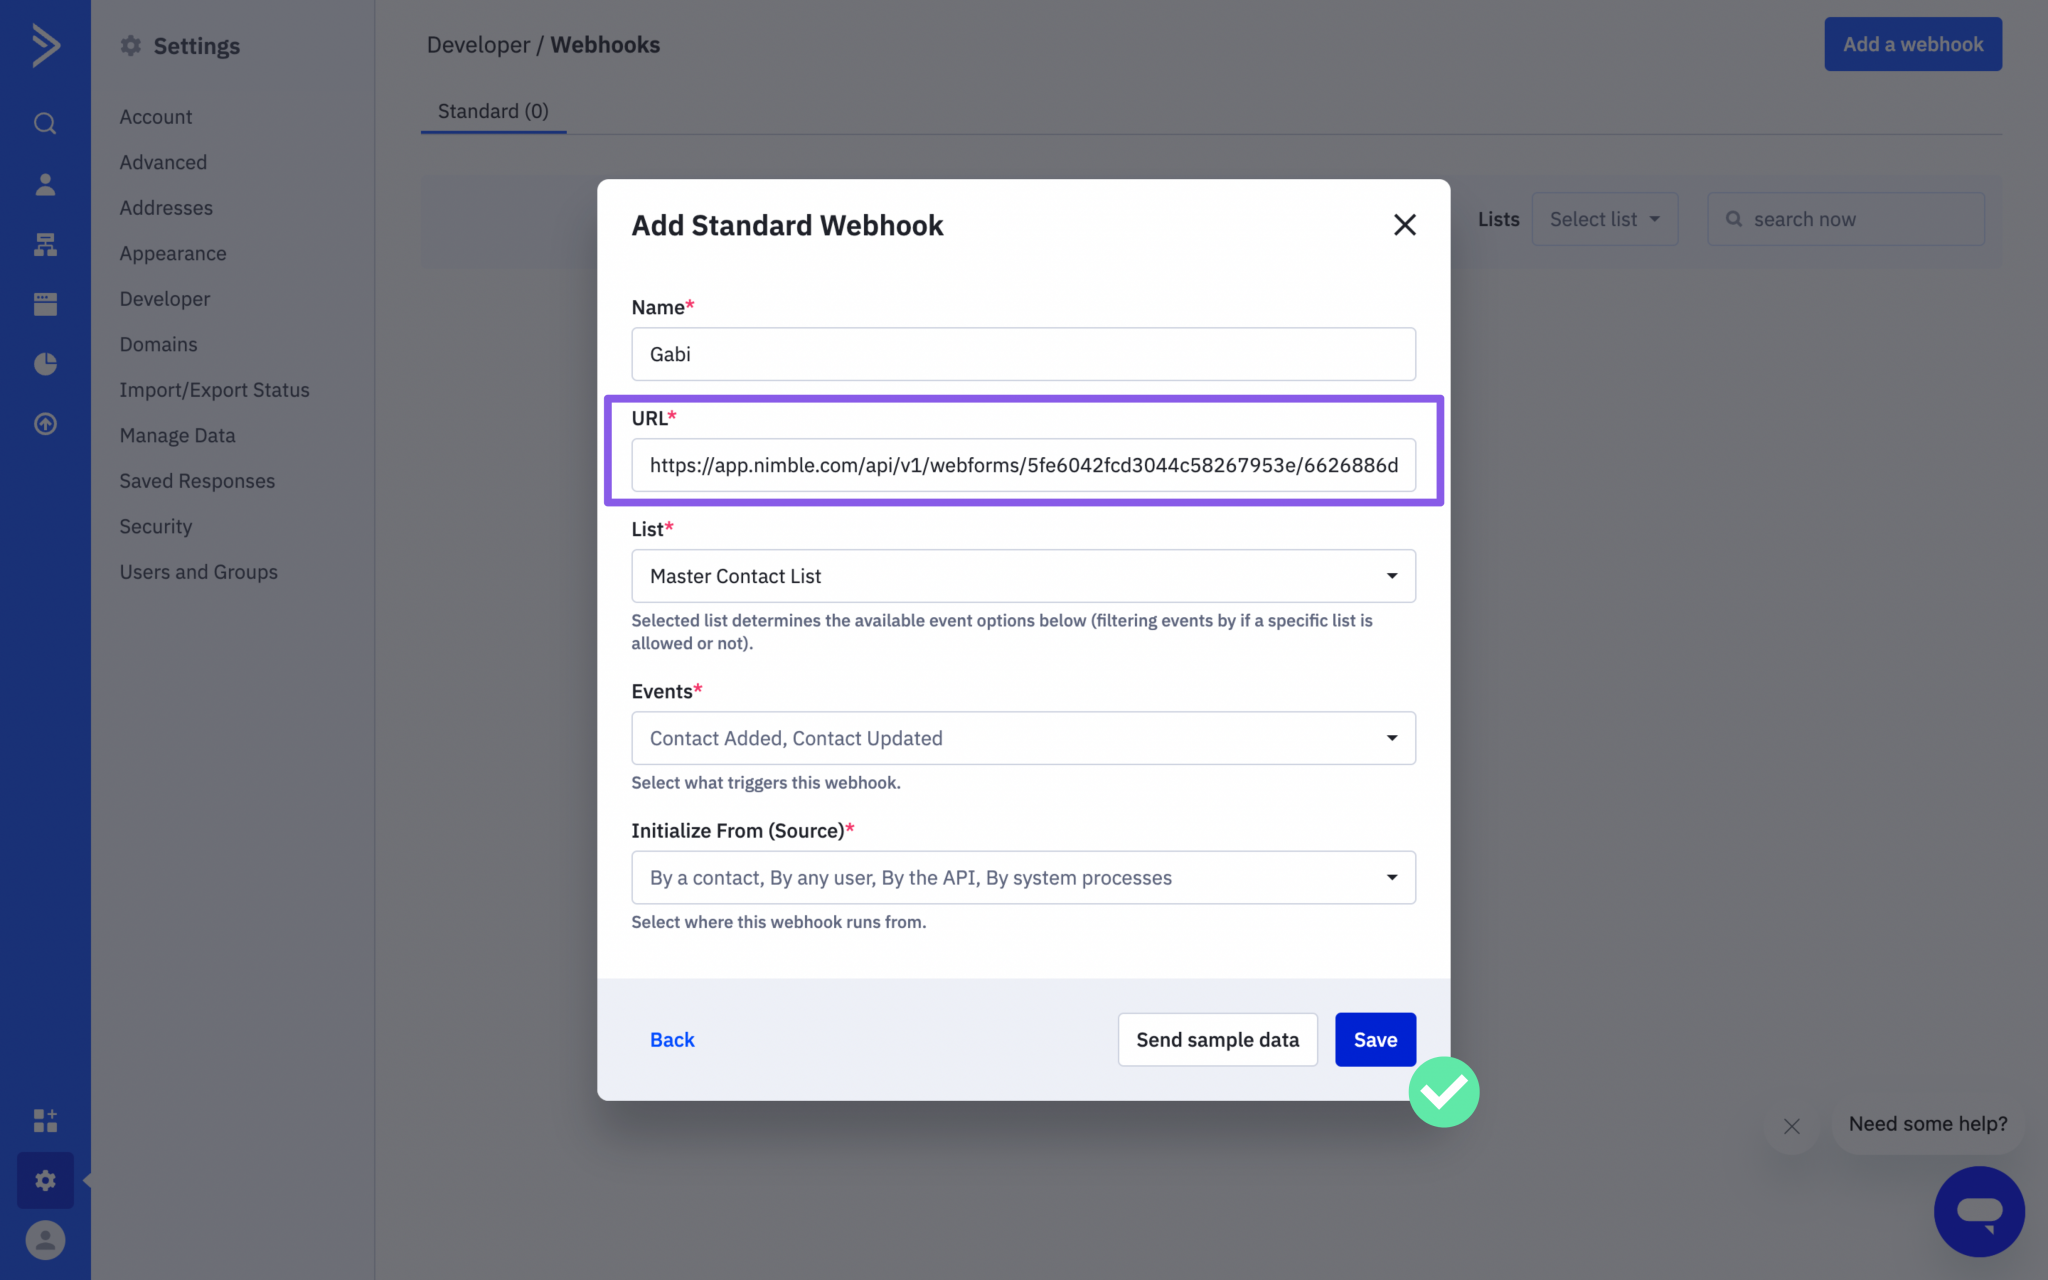Open the Settings gear in the sidebar
2048x1280 pixels.
click(45, 1180)
